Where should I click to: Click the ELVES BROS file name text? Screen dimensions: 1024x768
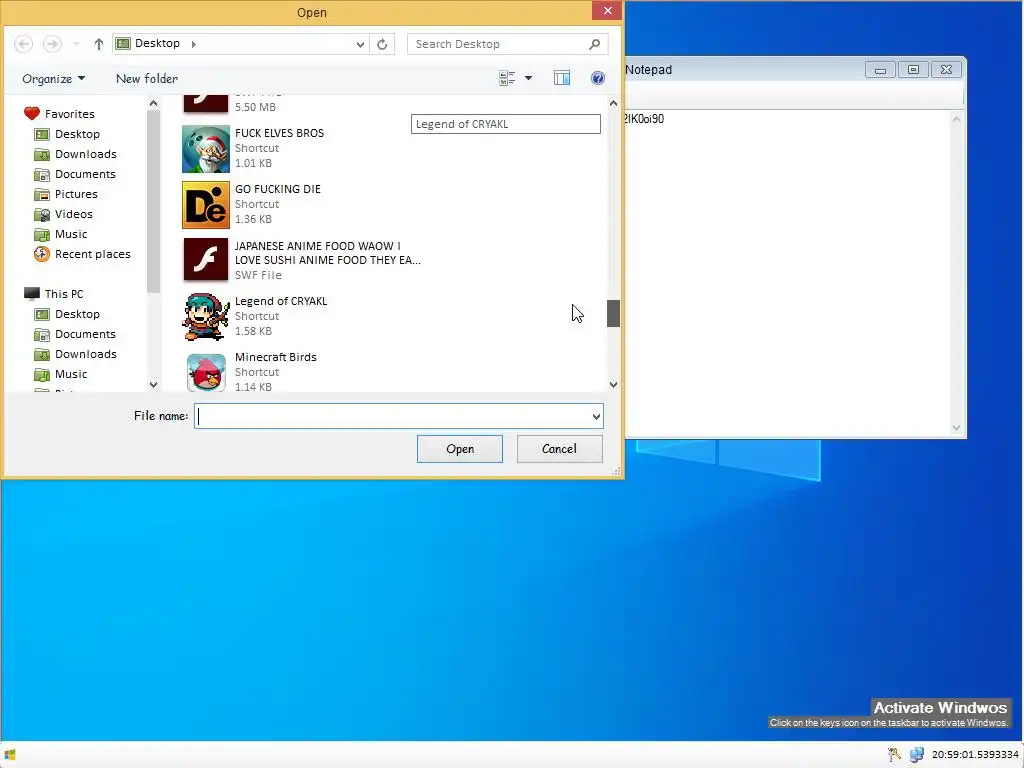(x=280, y=133)
